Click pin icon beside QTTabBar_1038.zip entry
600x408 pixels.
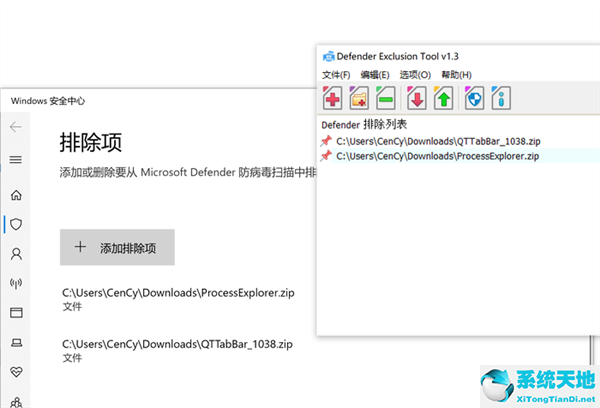click(x=326, y=141)
